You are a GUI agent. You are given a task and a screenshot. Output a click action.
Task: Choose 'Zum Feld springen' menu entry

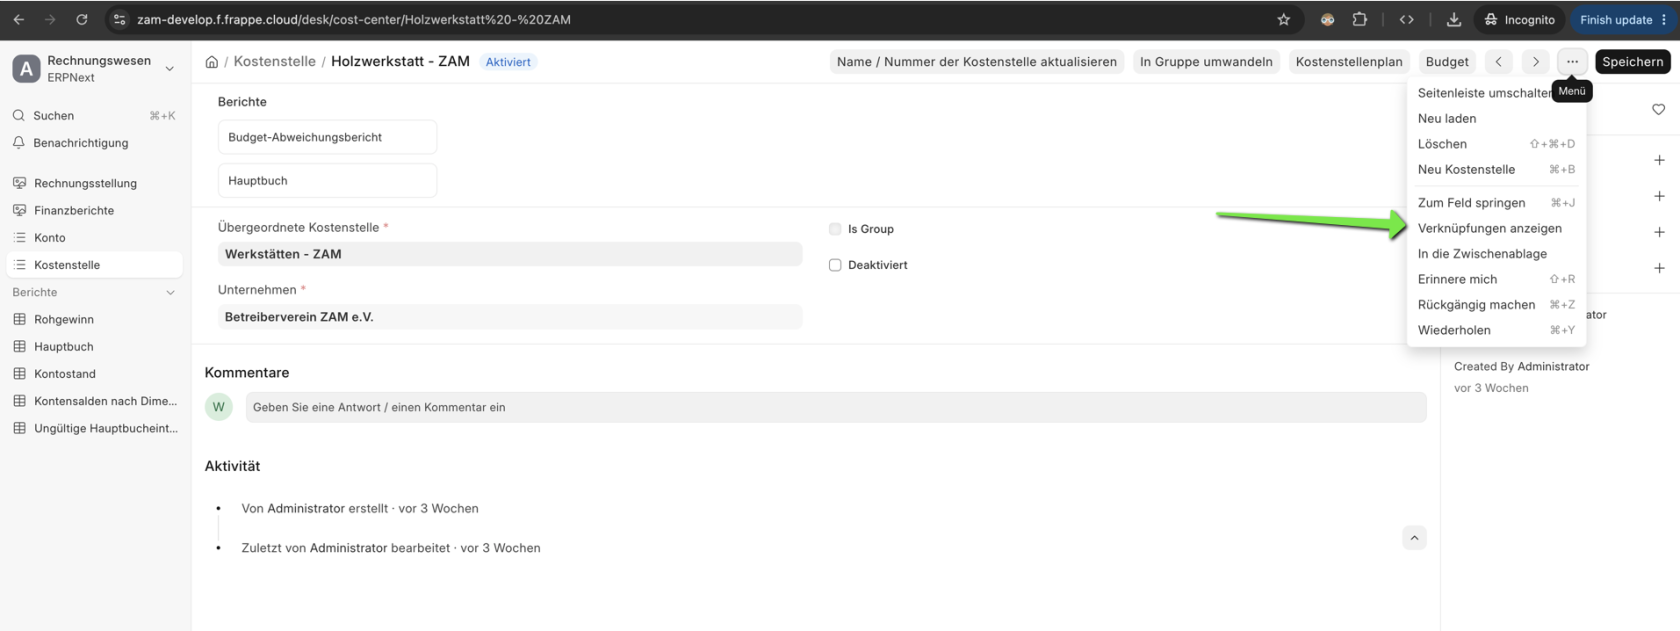click(1496, 202)
